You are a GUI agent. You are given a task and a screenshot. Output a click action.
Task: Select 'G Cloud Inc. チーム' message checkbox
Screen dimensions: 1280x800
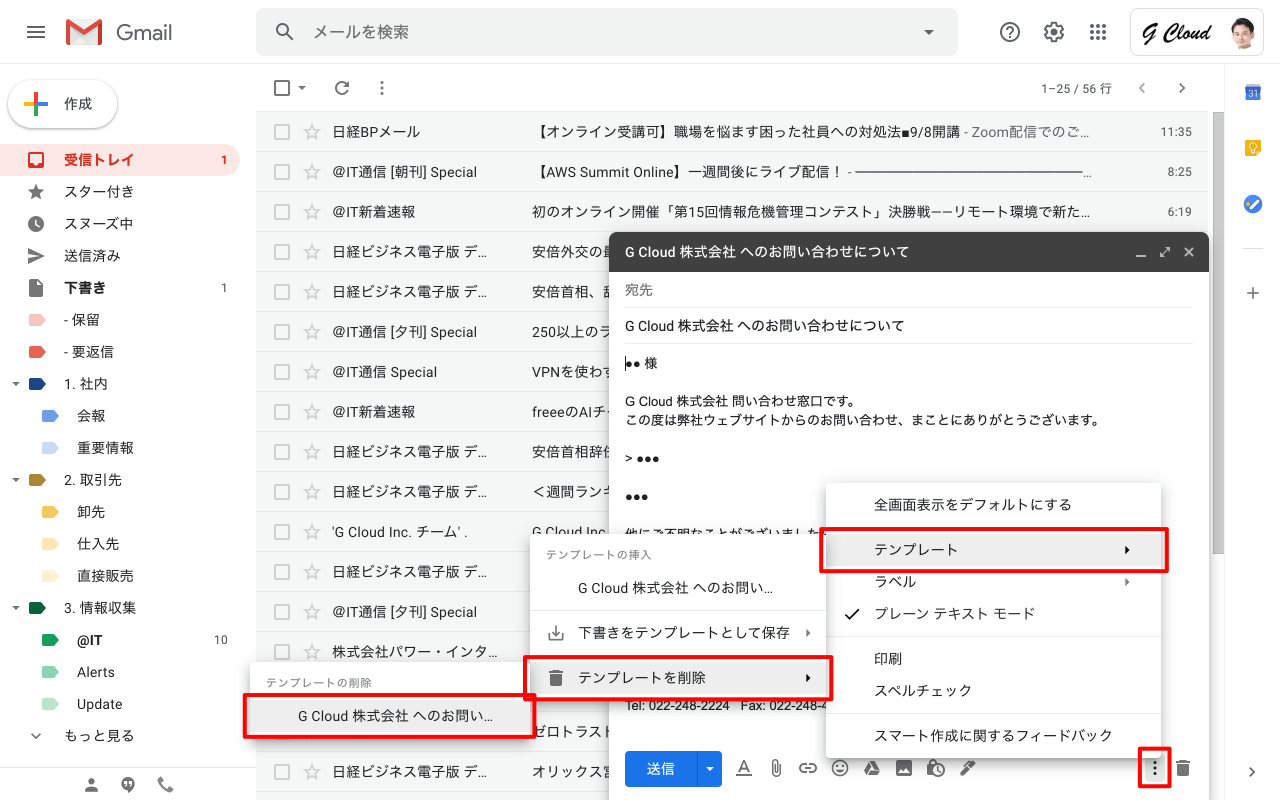(282, 532)
